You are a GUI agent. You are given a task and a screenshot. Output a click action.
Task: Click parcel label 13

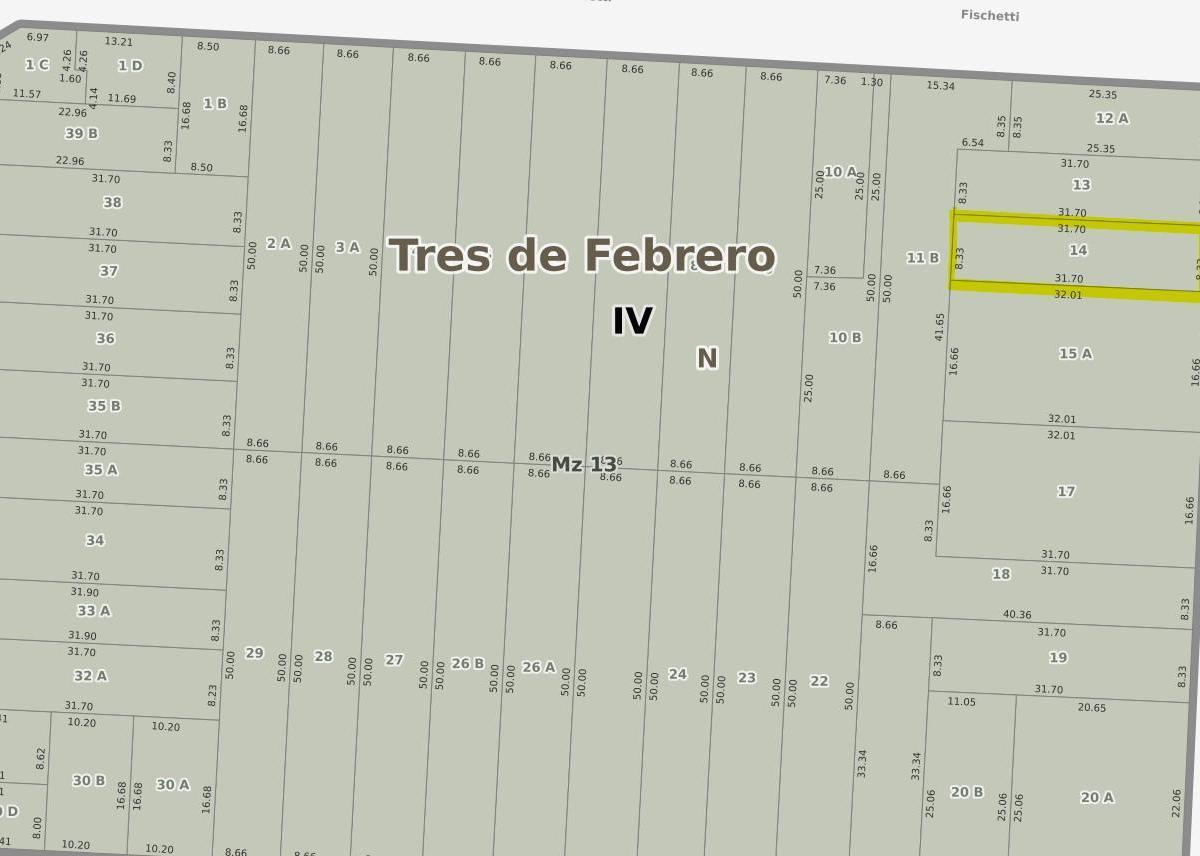pos(1081,185)
